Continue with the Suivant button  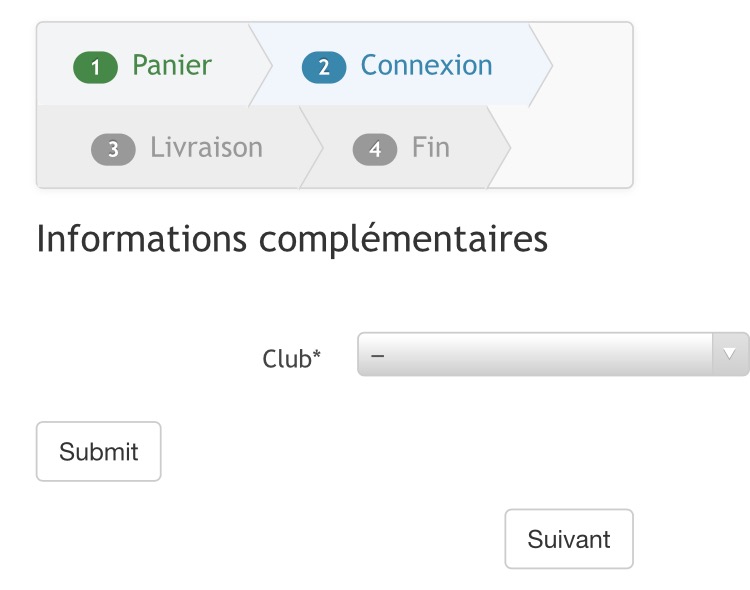(x=568, y=539)
